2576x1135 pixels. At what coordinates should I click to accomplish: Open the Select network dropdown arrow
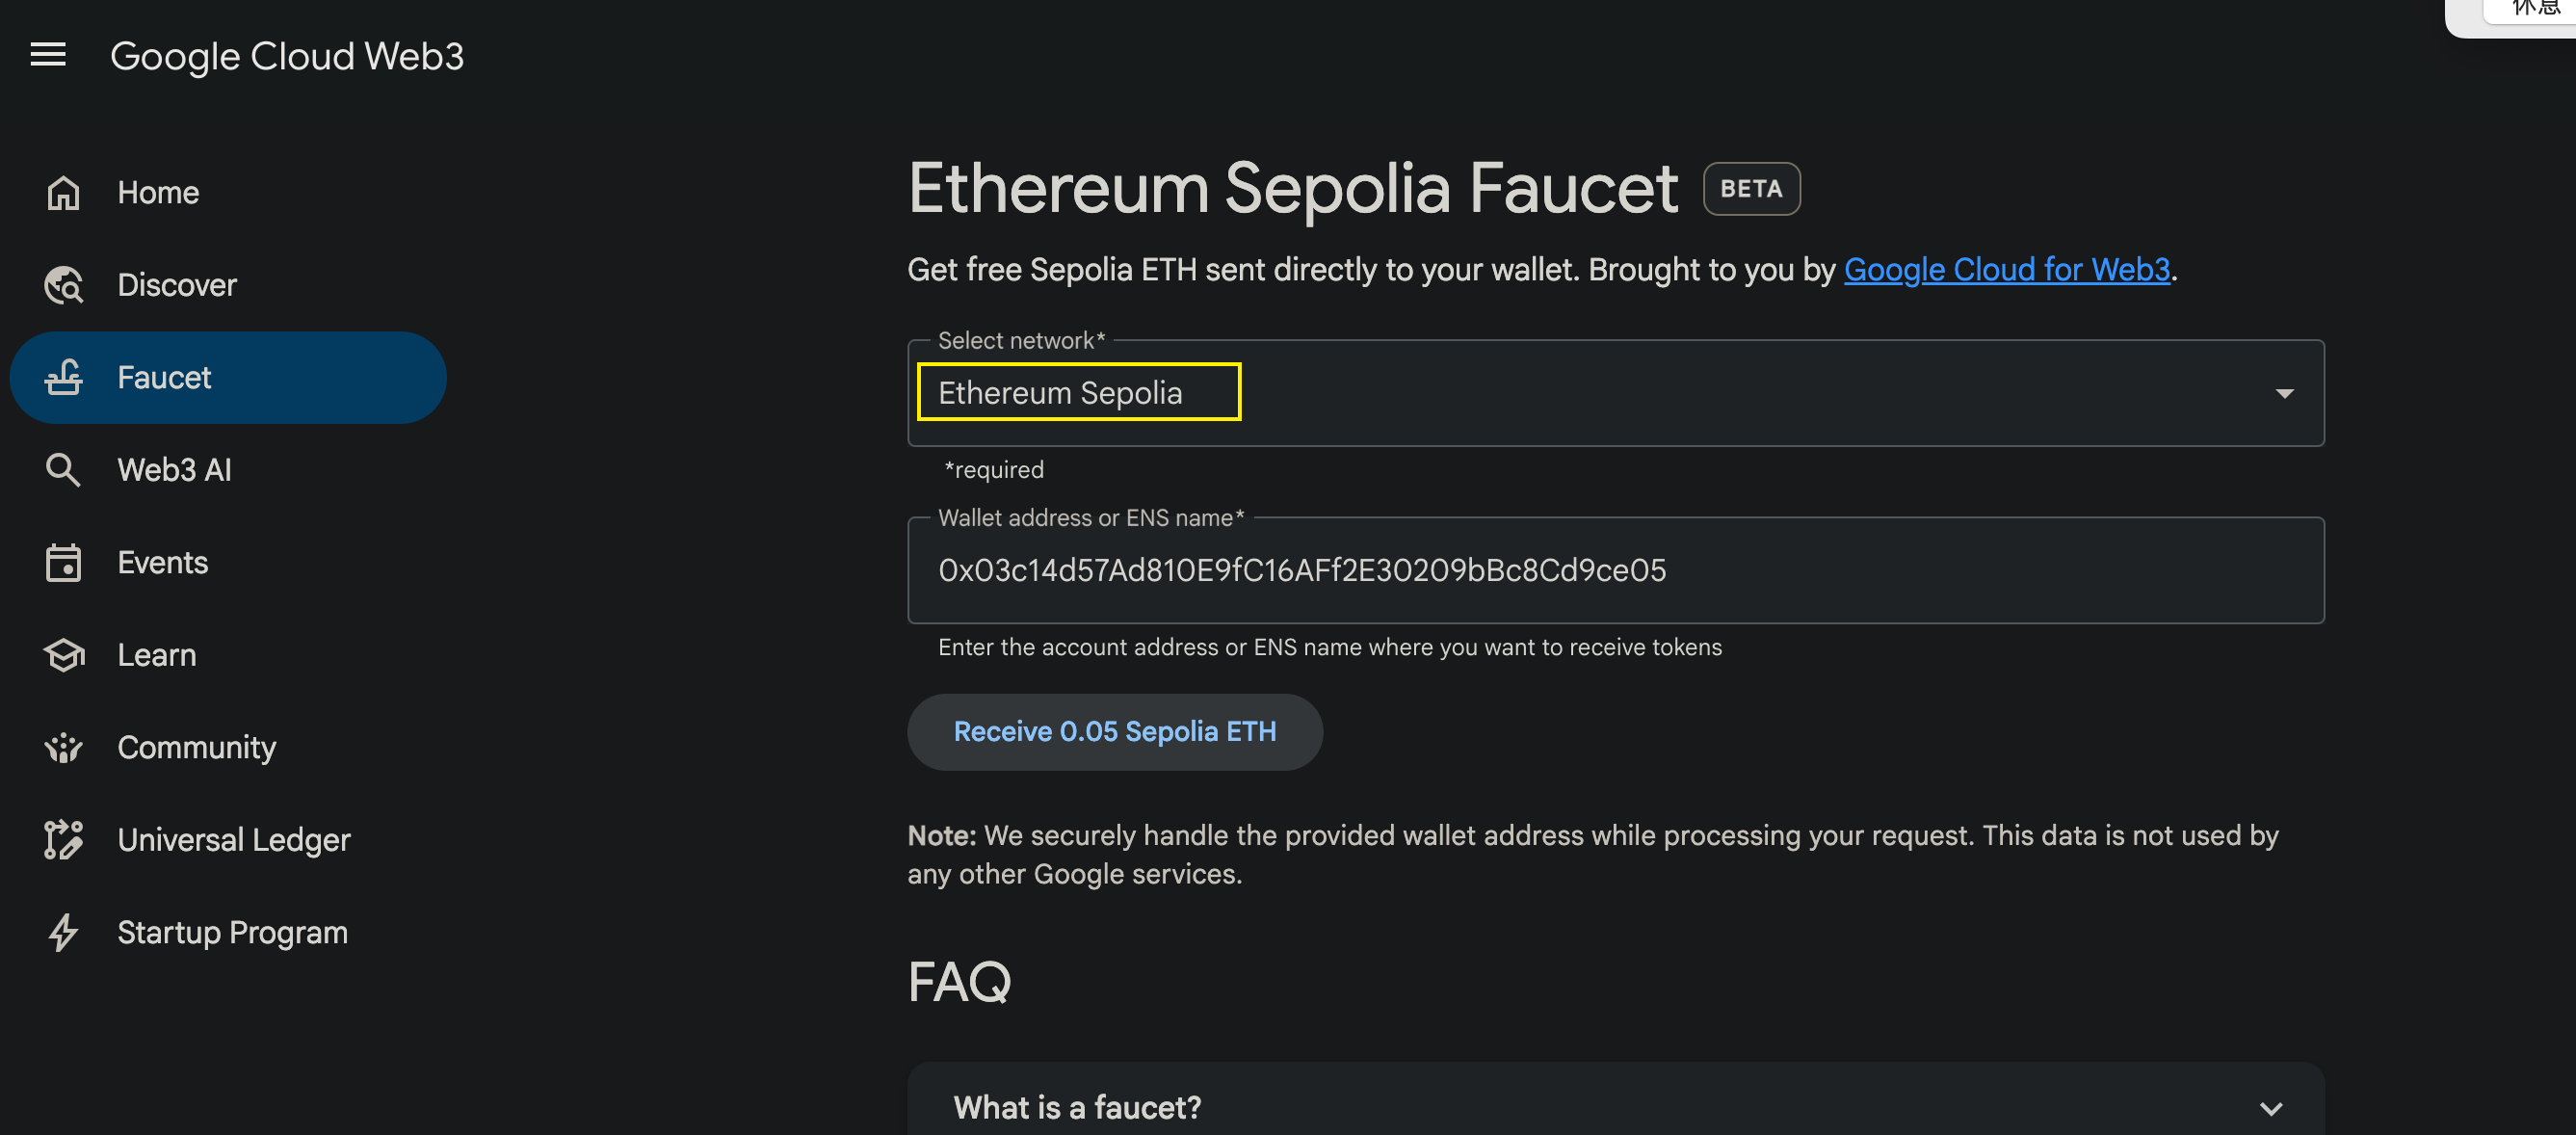tap(2284, 393)
